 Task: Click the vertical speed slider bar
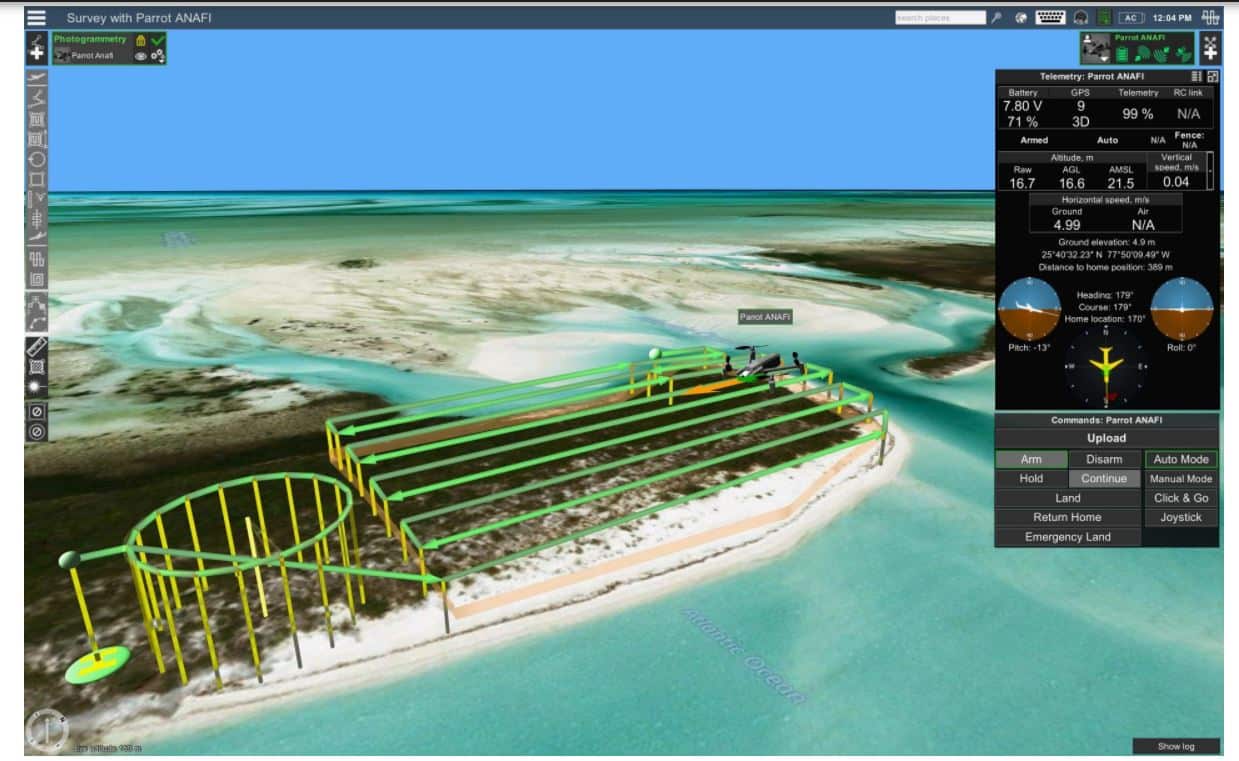(x=1211, y=171)
